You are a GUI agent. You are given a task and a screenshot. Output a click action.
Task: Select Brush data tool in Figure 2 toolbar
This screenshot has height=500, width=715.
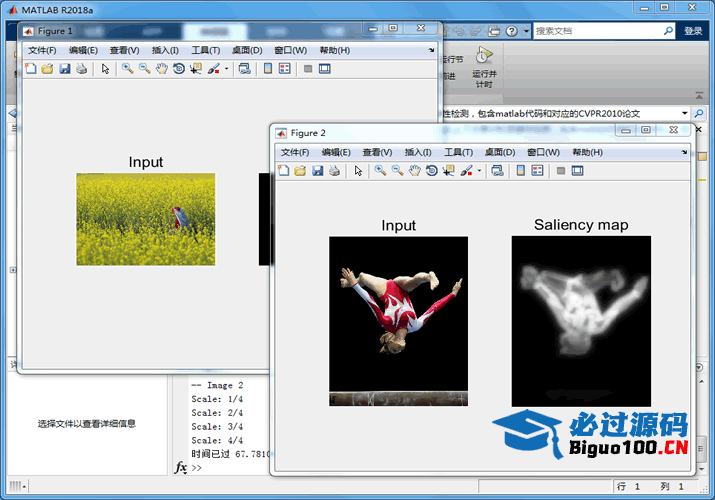click(466, 171)
